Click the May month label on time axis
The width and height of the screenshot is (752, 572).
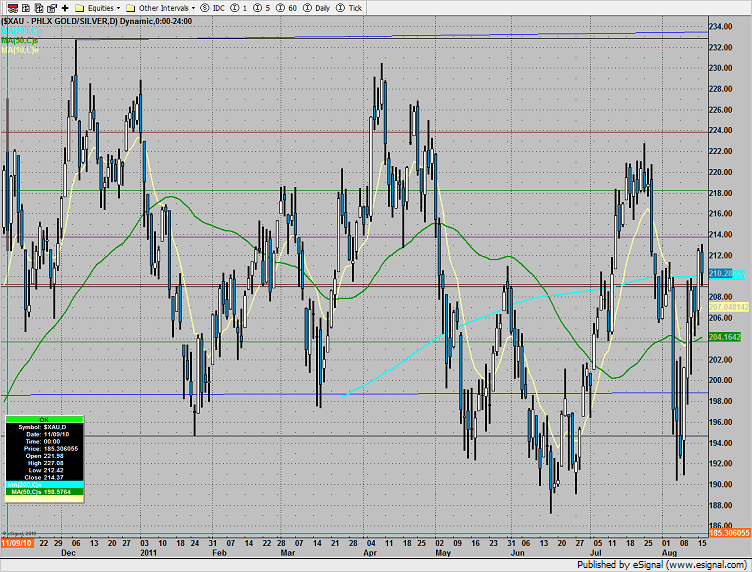[443, 553]
